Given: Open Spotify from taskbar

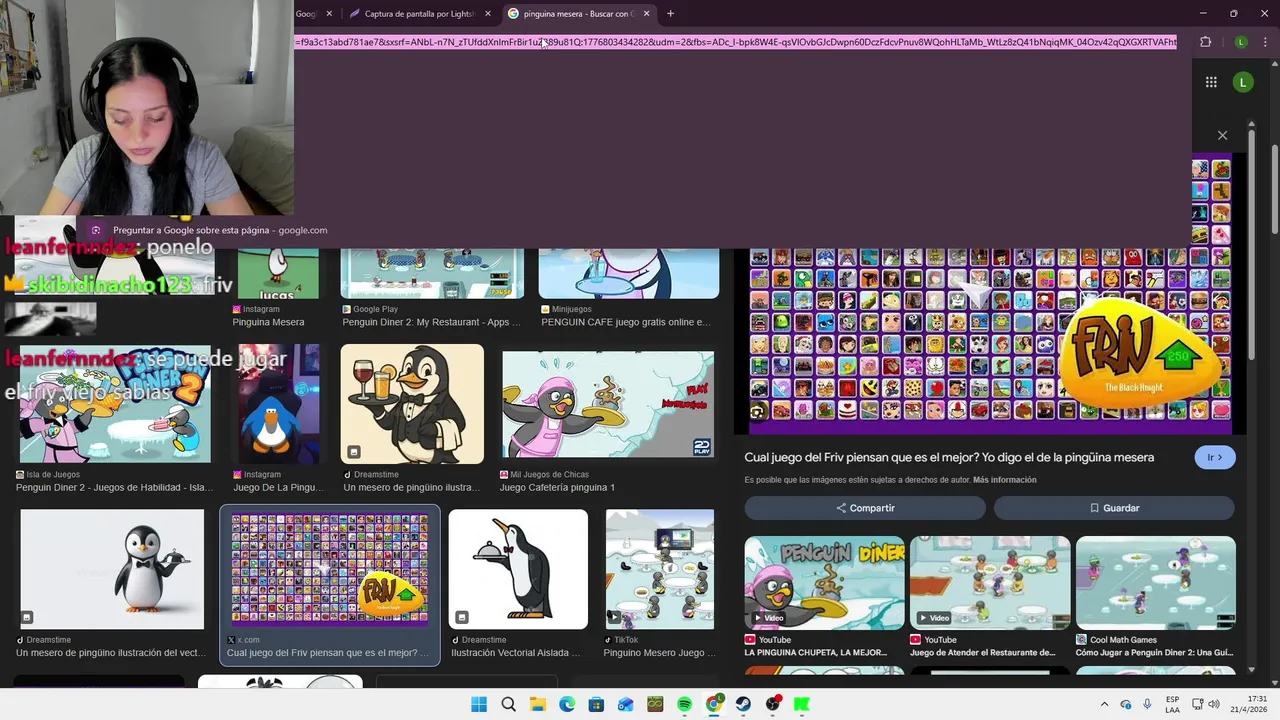Looking at the screenshot, I should click(685, 704).
